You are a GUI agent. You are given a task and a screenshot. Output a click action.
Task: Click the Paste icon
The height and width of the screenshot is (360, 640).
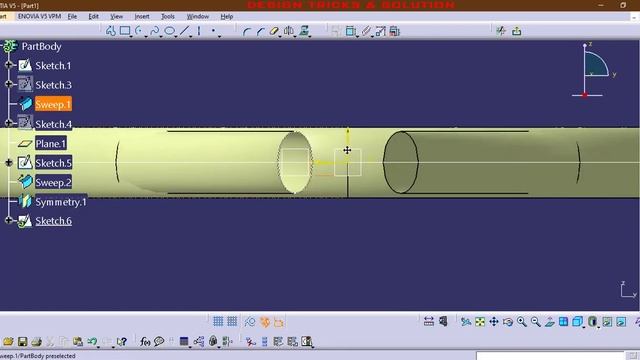(78, 341)
